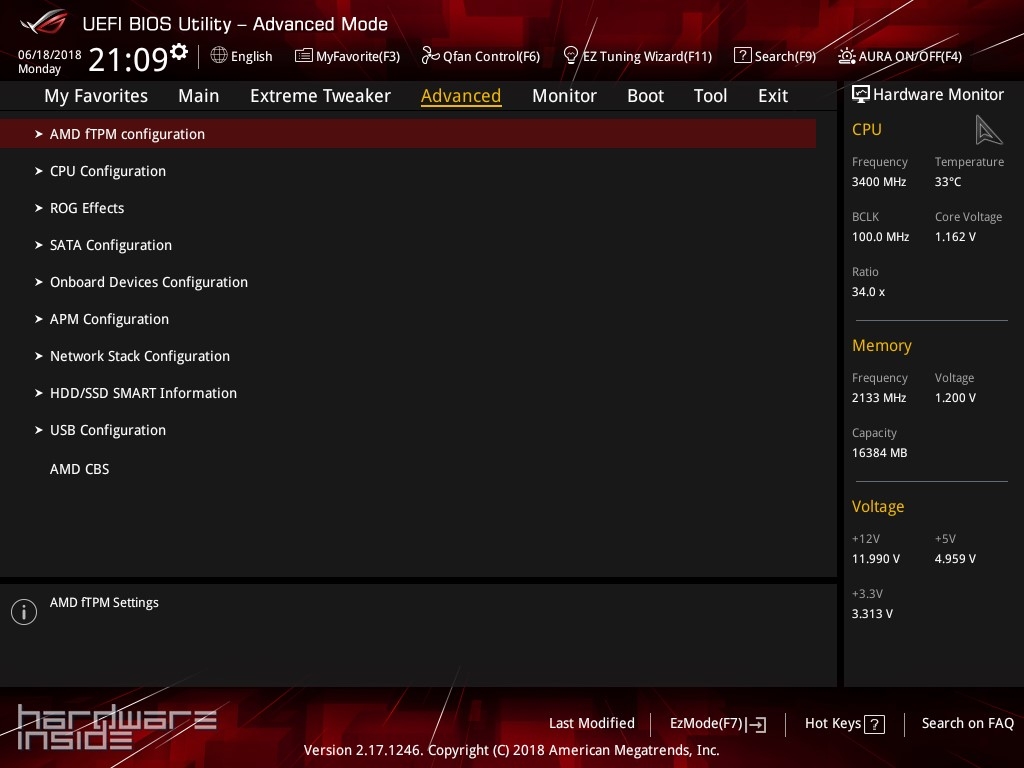Expand SATA Configuration arrow
This screenshot has height=768, width=1024.
(39, 245)
